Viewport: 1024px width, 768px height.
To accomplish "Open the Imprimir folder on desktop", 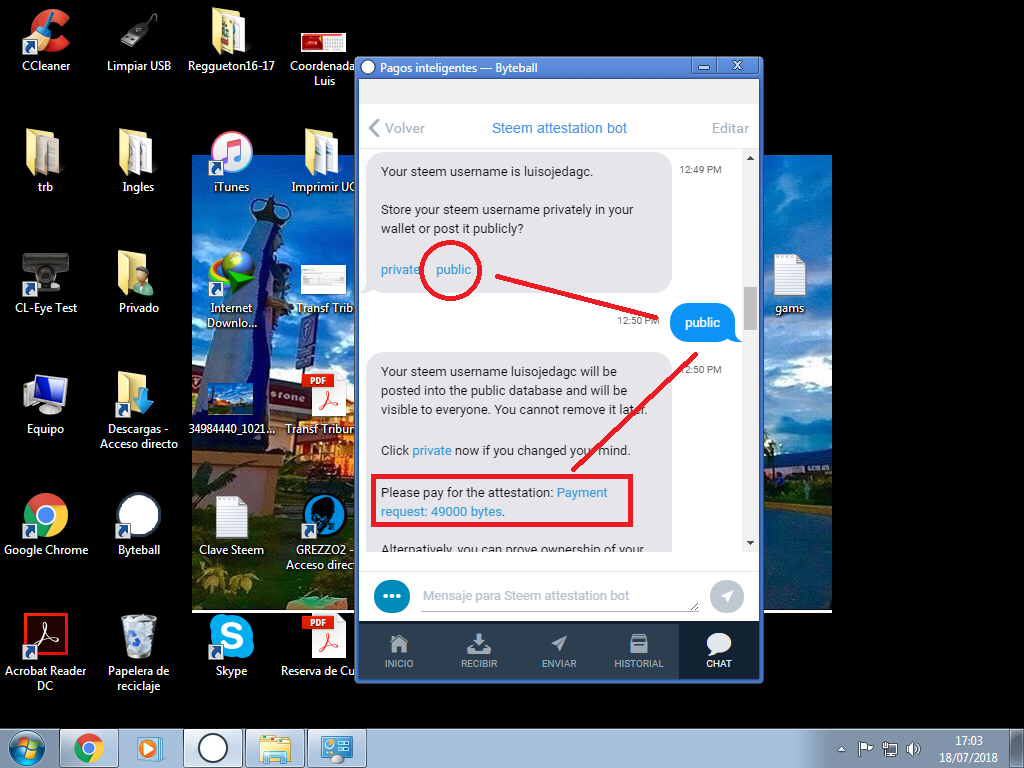I will (x=323, y=161).
